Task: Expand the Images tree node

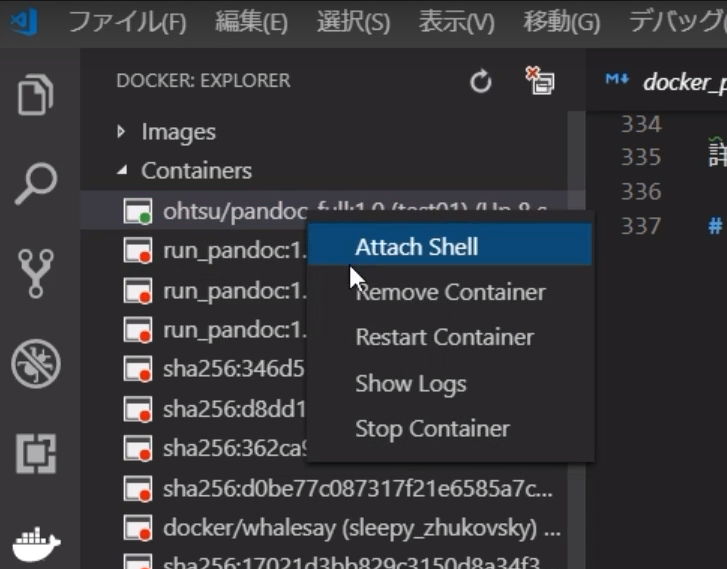Action: pos(121,132)
